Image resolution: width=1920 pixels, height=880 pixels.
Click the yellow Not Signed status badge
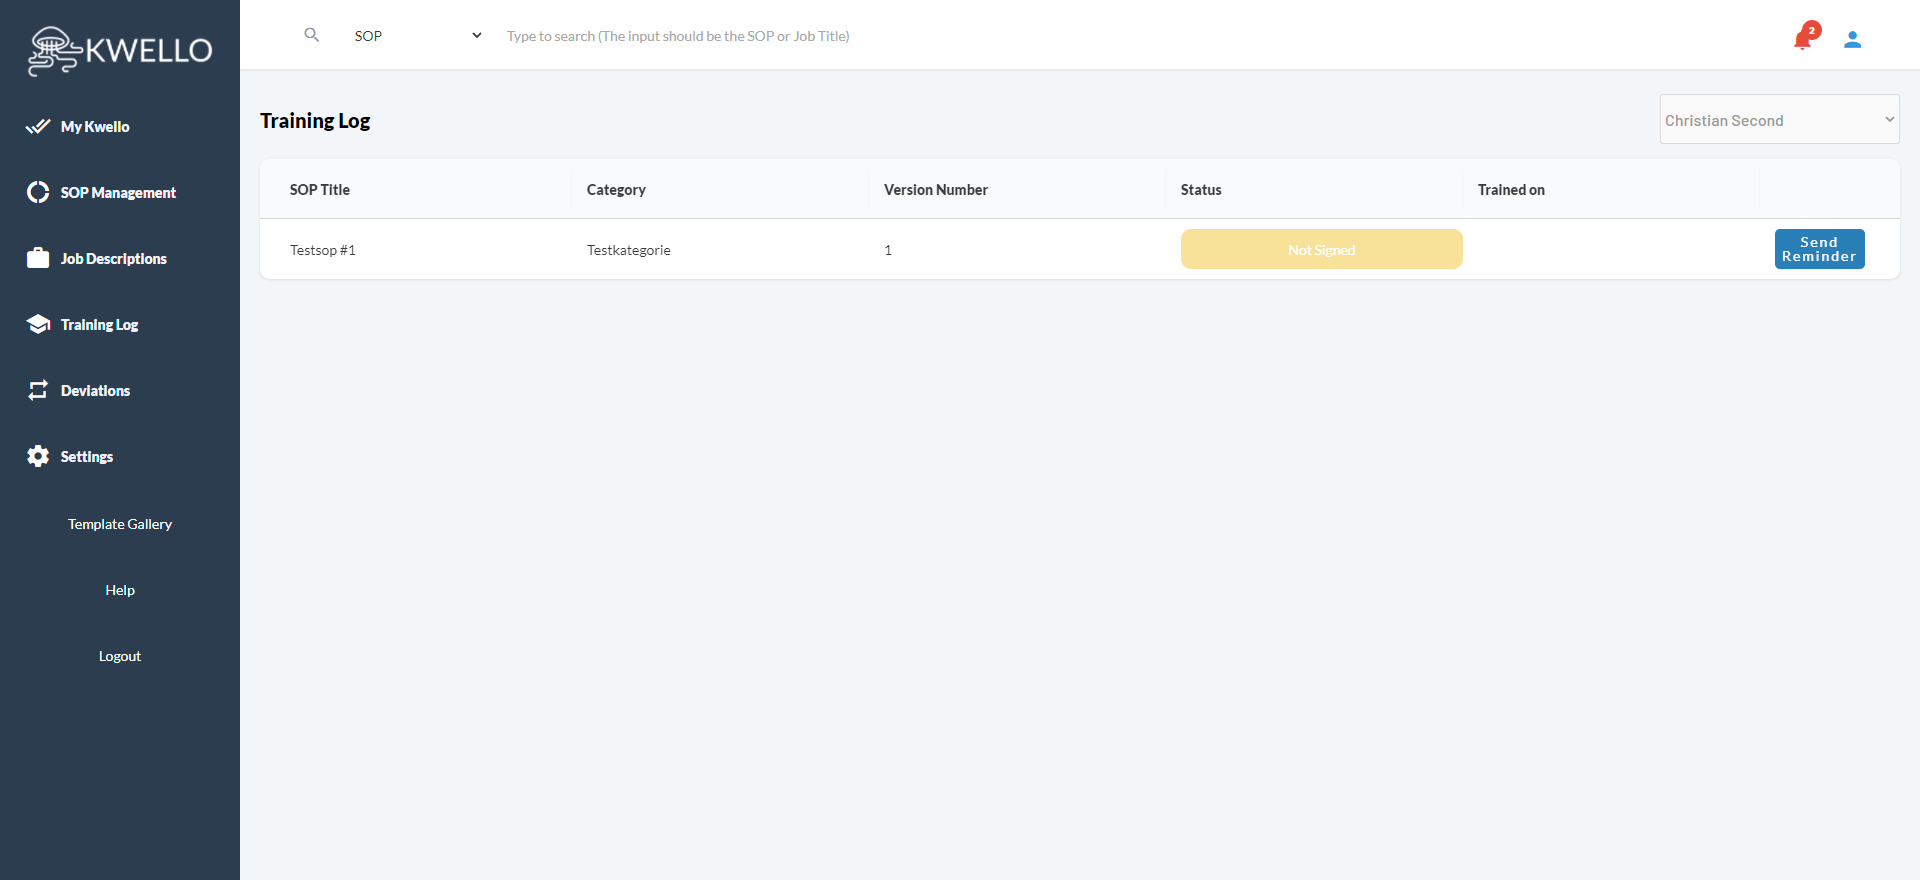tap(1321, 250)
